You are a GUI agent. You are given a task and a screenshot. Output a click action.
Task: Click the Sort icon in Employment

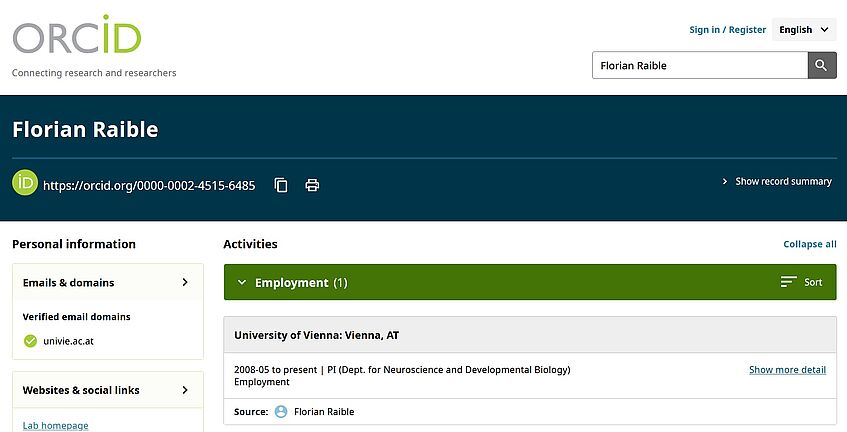[x=789, y=283]
